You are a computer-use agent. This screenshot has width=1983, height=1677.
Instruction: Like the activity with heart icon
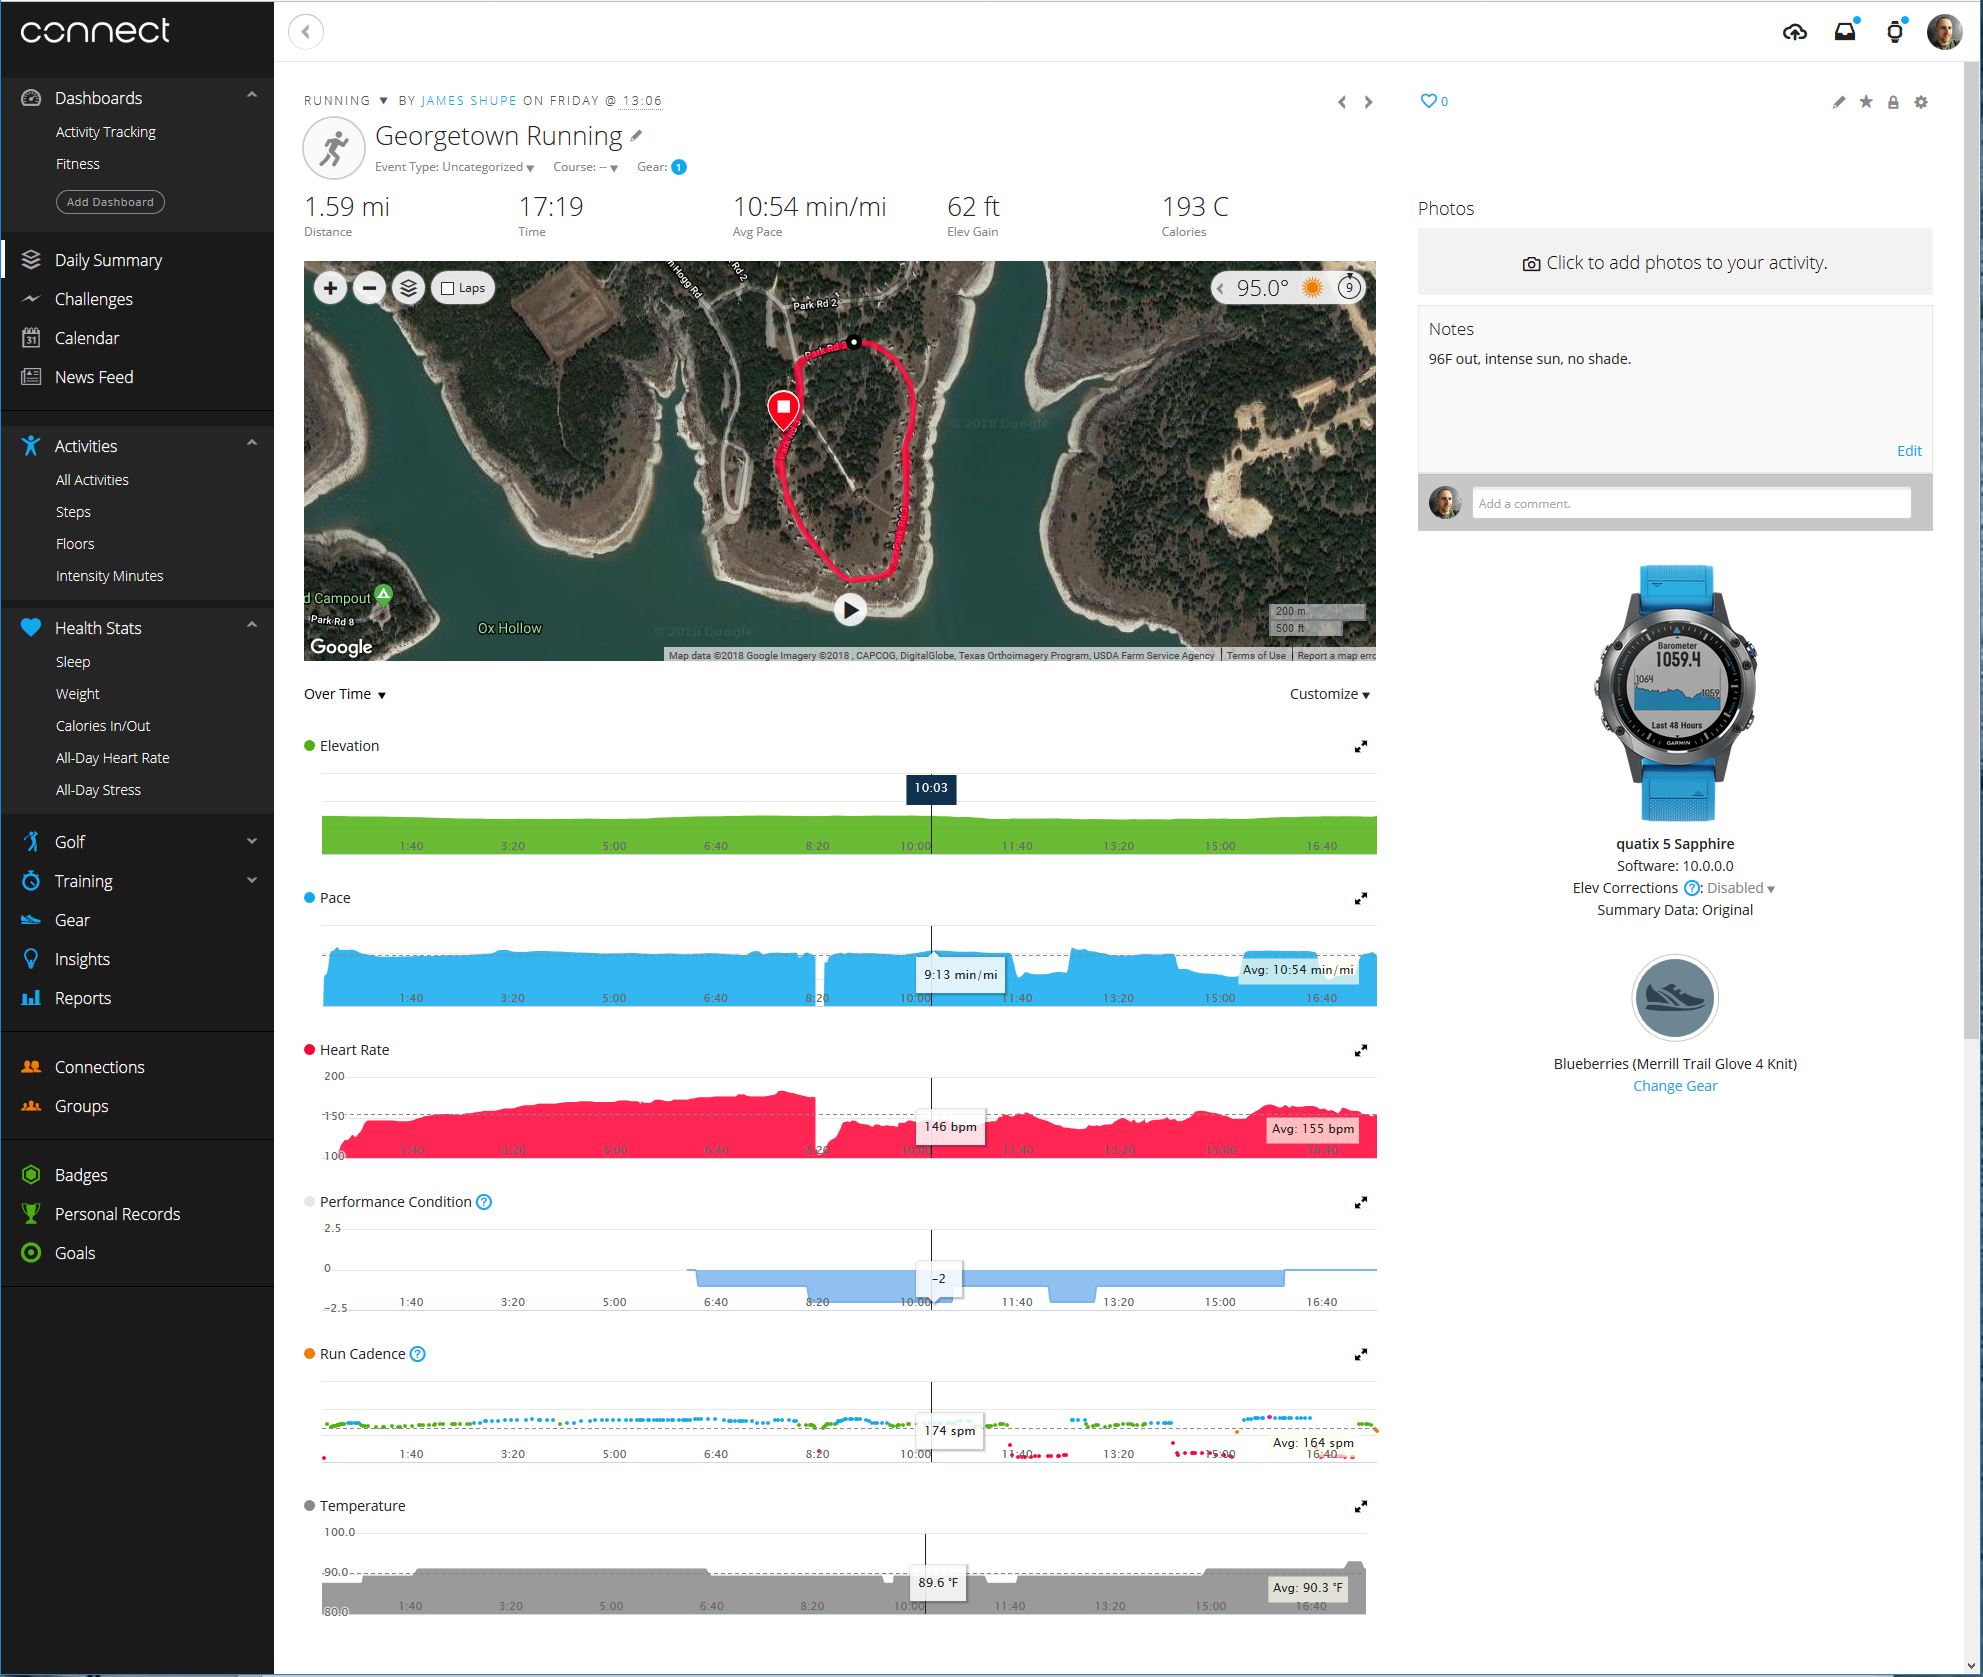point(1429,101)
